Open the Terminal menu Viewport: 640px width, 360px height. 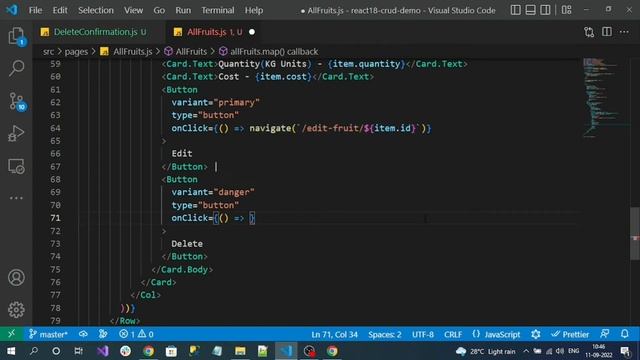tap(218, 10)
